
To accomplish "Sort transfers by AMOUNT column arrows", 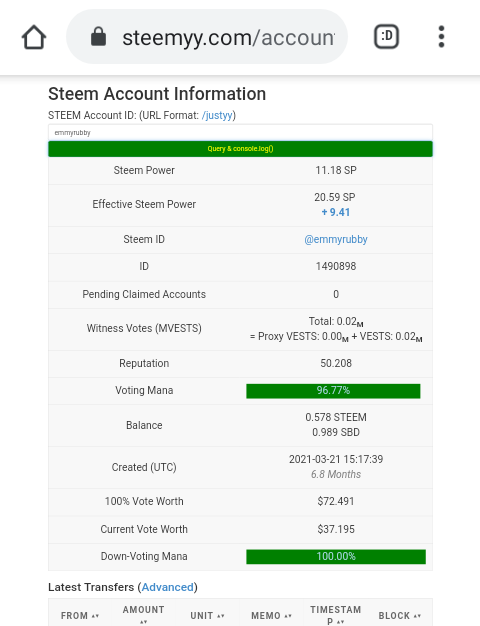I will pos(144,622).
